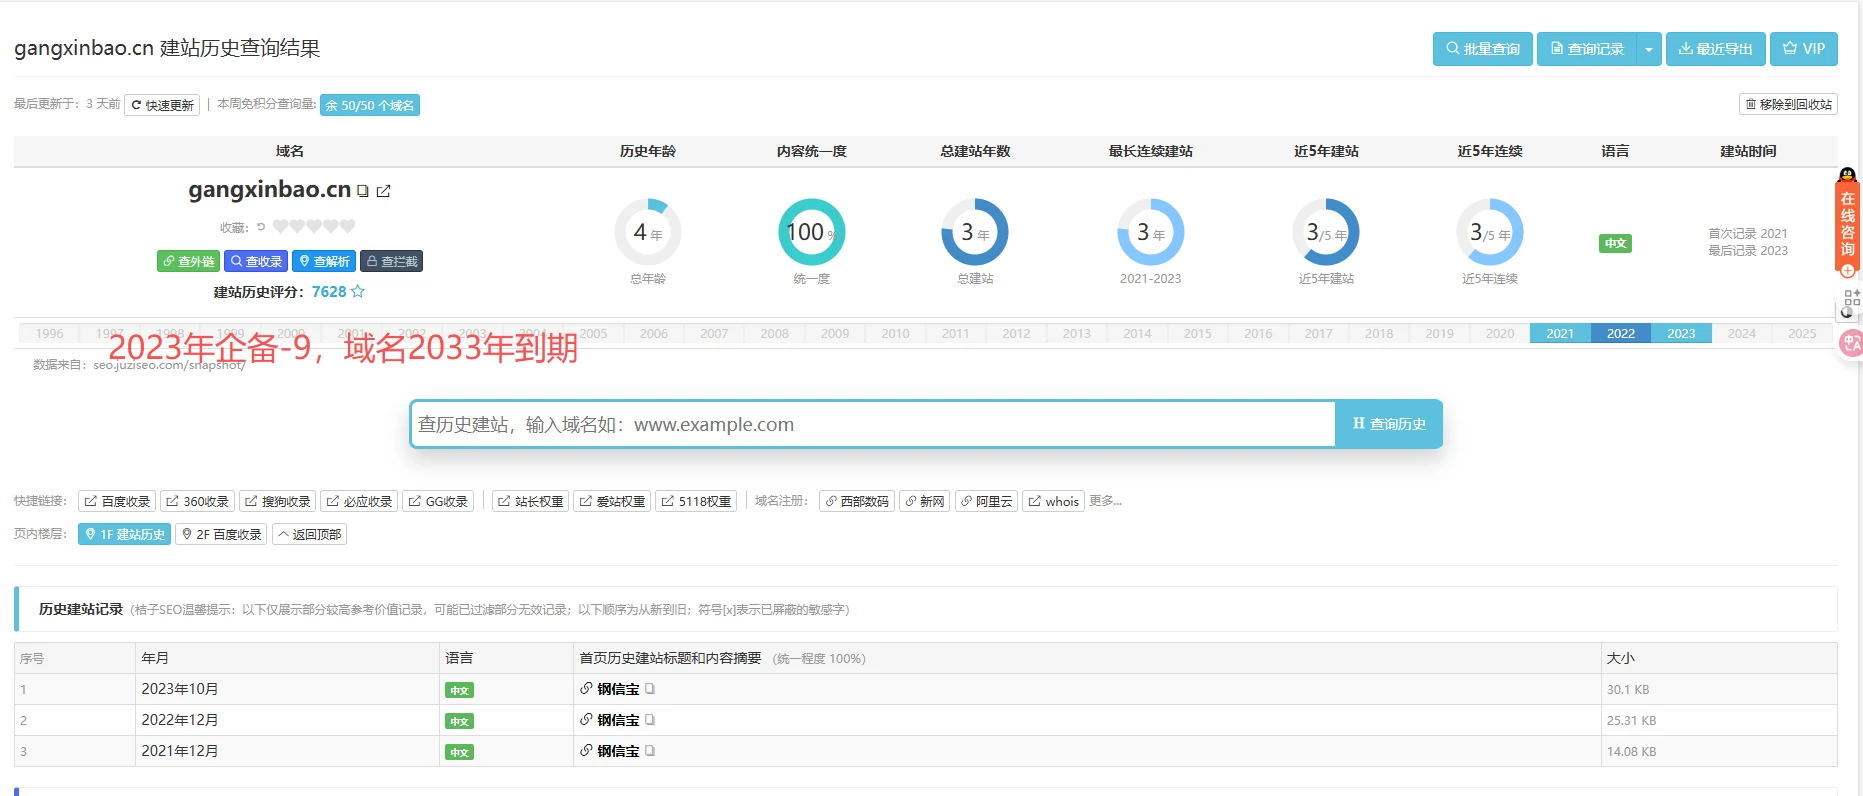Click plus icon under 在线咨询

tap(1847, 270)
